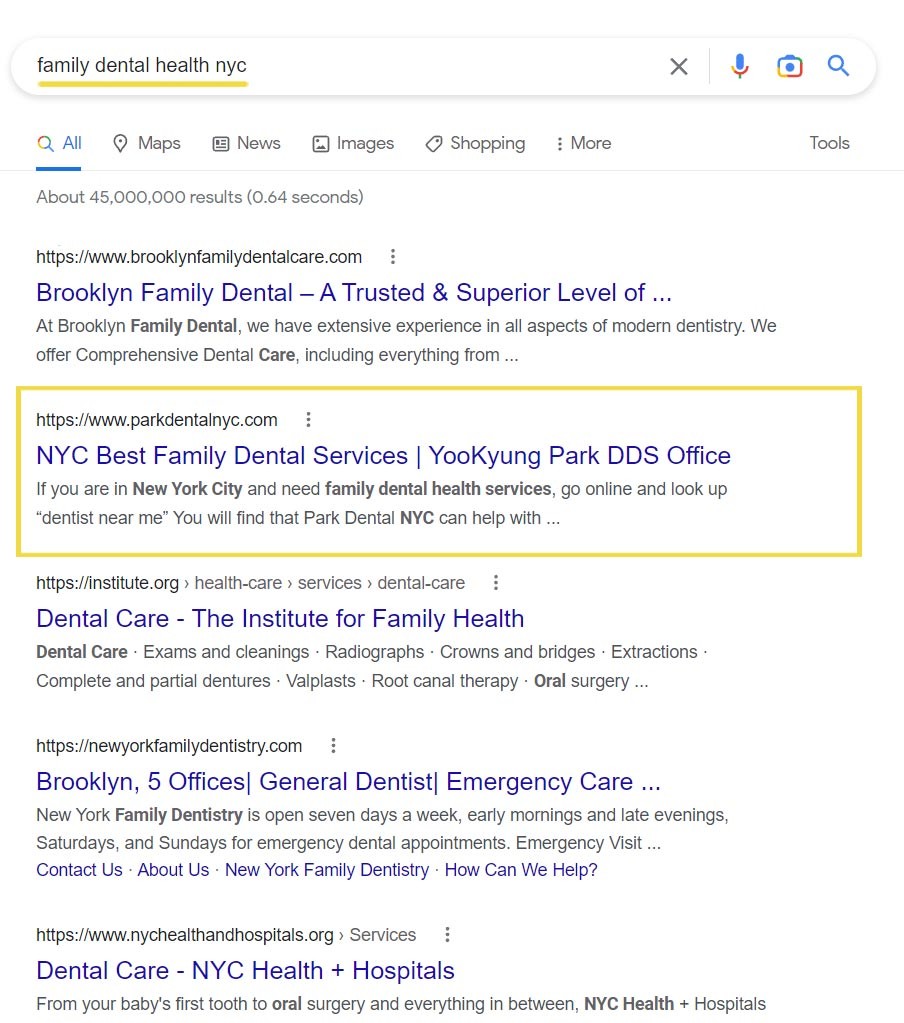Open Dental Care - NYC Health + Hospitals
Screen dimensions: 904x1023
(x=245, y=971)
